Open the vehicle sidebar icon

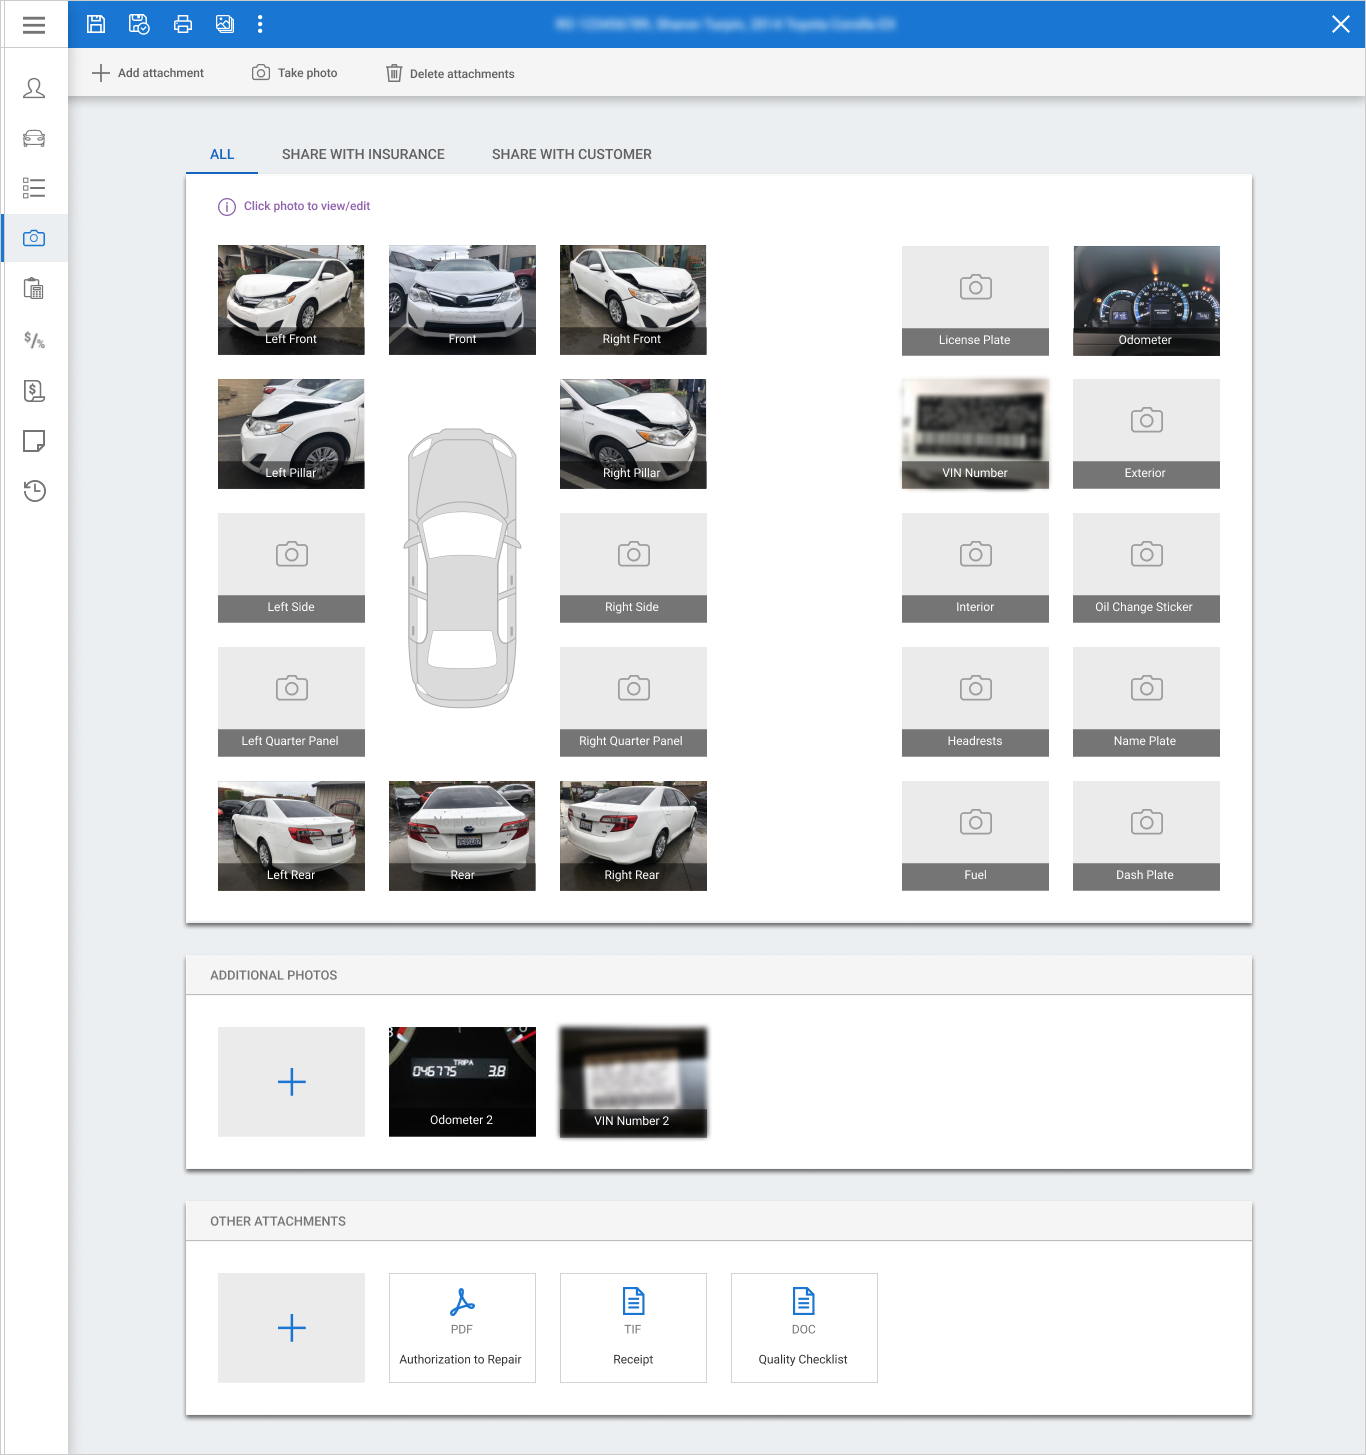pos(34,138)
